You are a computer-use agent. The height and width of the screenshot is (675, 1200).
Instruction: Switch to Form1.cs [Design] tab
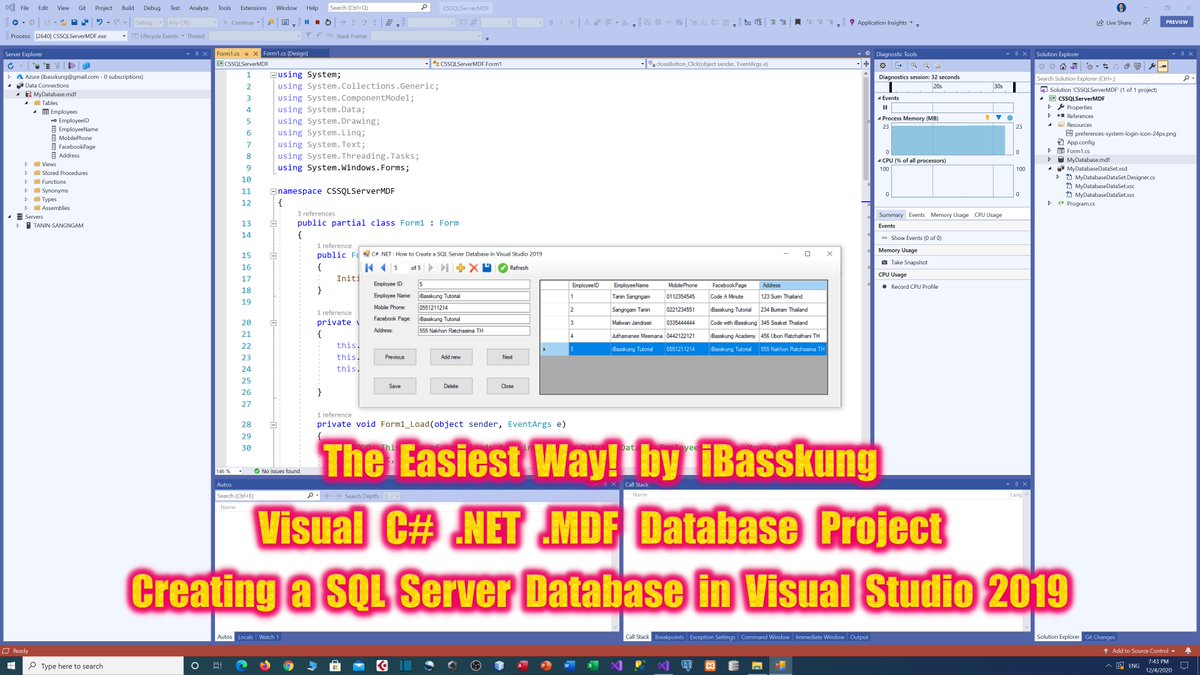coord(286,53)
